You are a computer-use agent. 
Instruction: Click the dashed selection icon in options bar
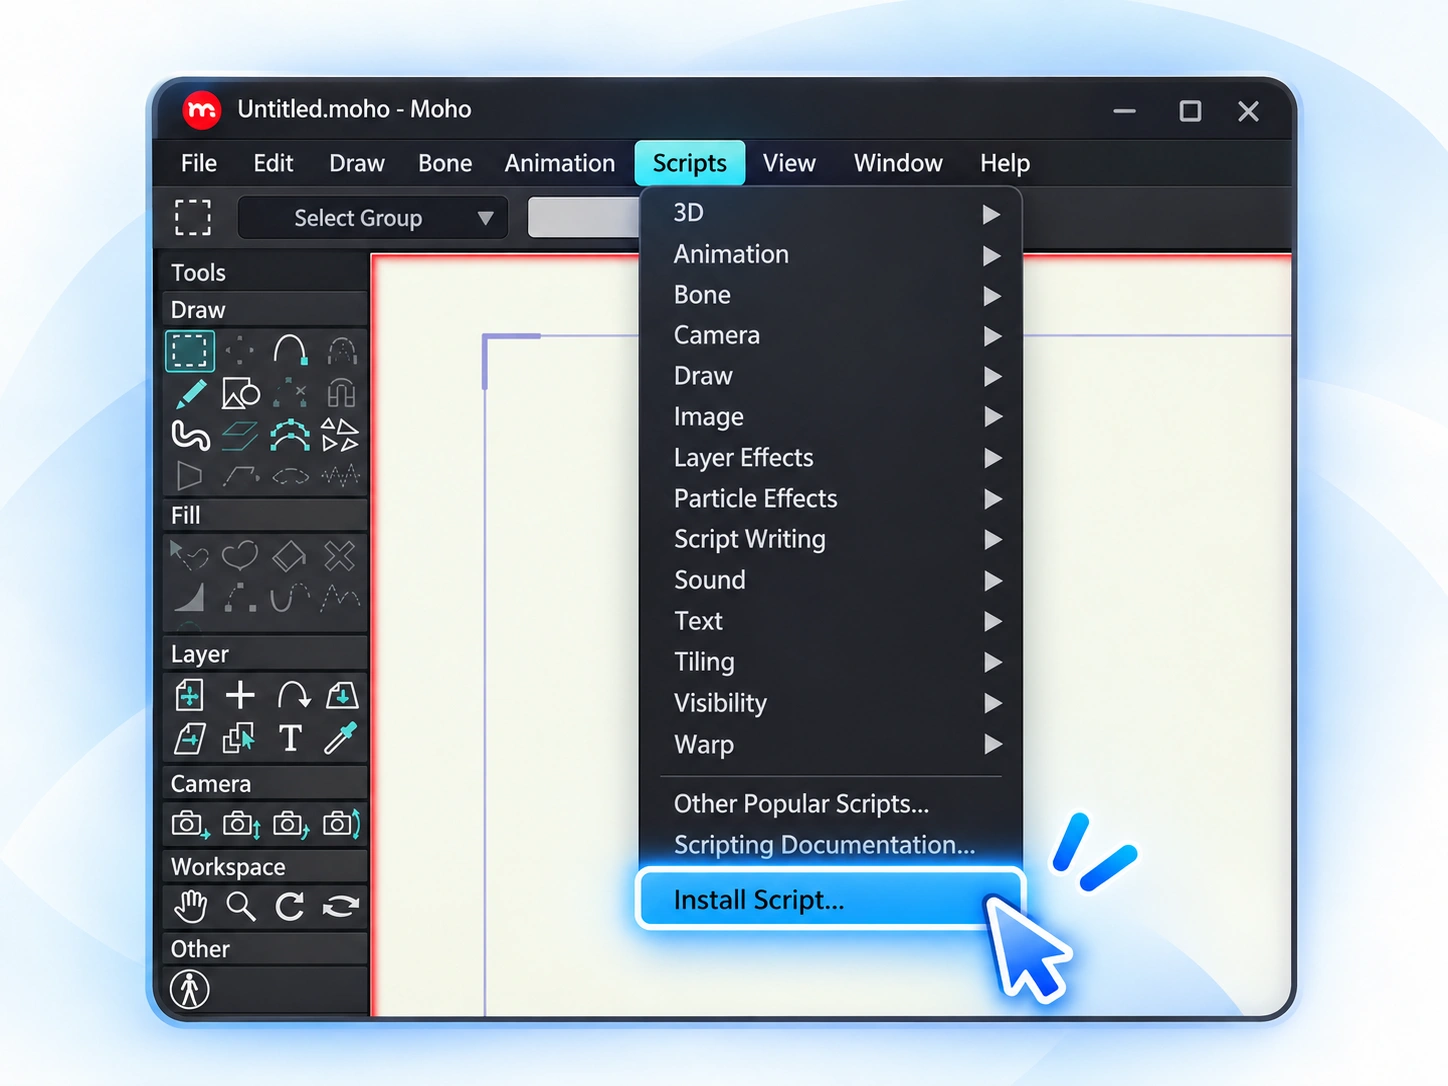tap(193, 217)
